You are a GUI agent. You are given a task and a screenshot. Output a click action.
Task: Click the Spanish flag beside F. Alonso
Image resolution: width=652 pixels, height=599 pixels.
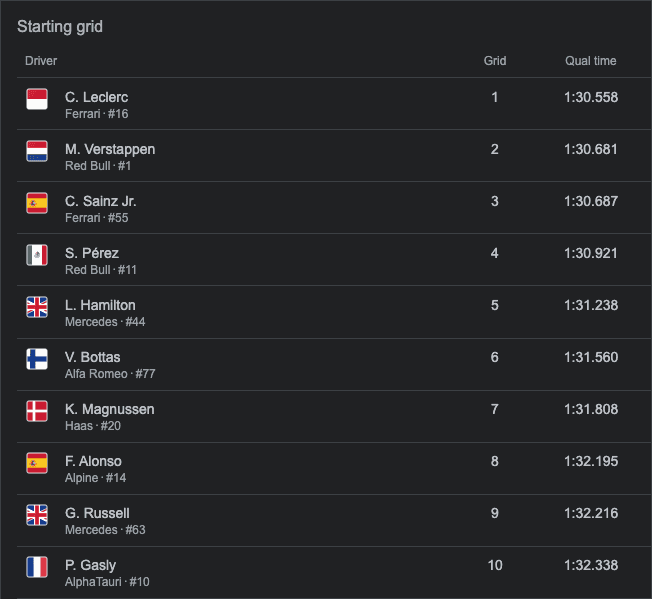pos(37,463)
